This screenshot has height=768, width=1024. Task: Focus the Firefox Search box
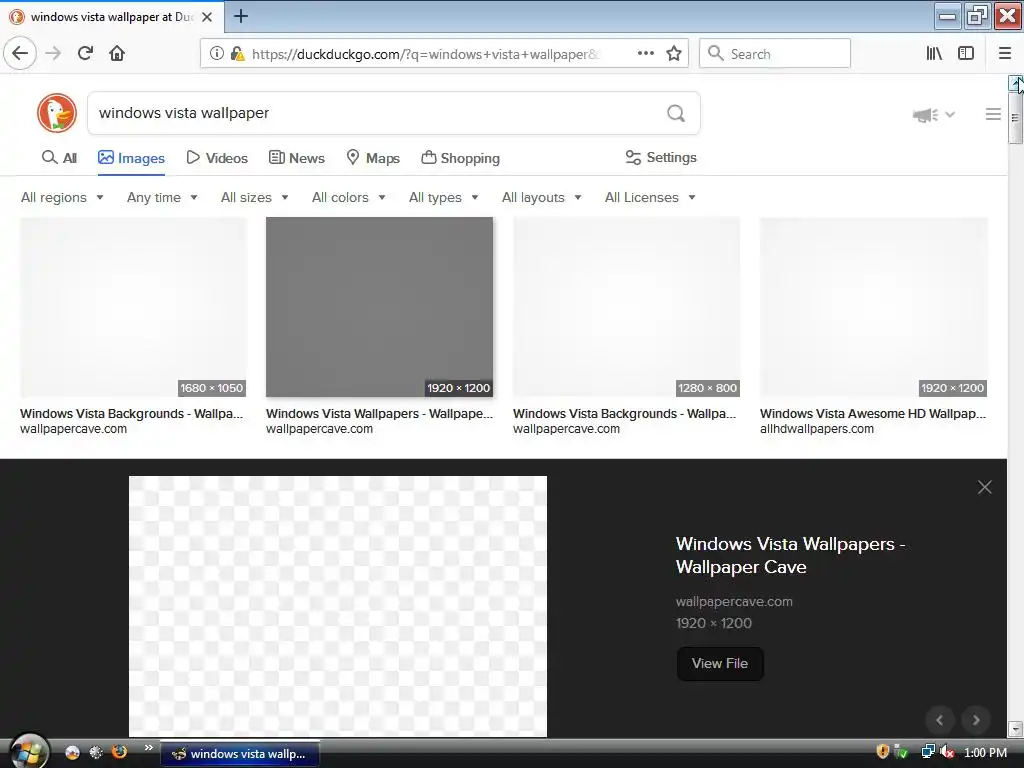[775, 54]
